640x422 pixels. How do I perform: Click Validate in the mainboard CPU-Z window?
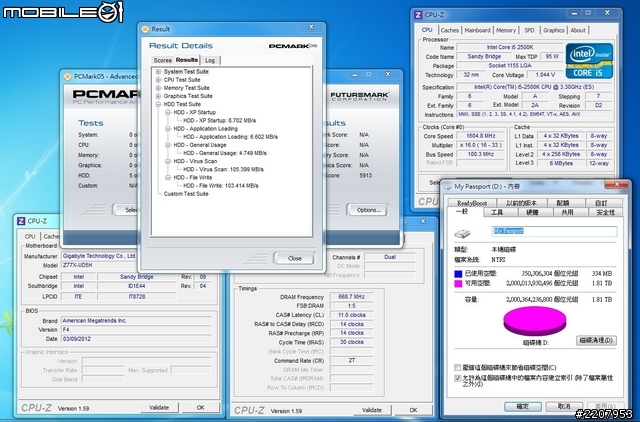[x=159, y=407]
